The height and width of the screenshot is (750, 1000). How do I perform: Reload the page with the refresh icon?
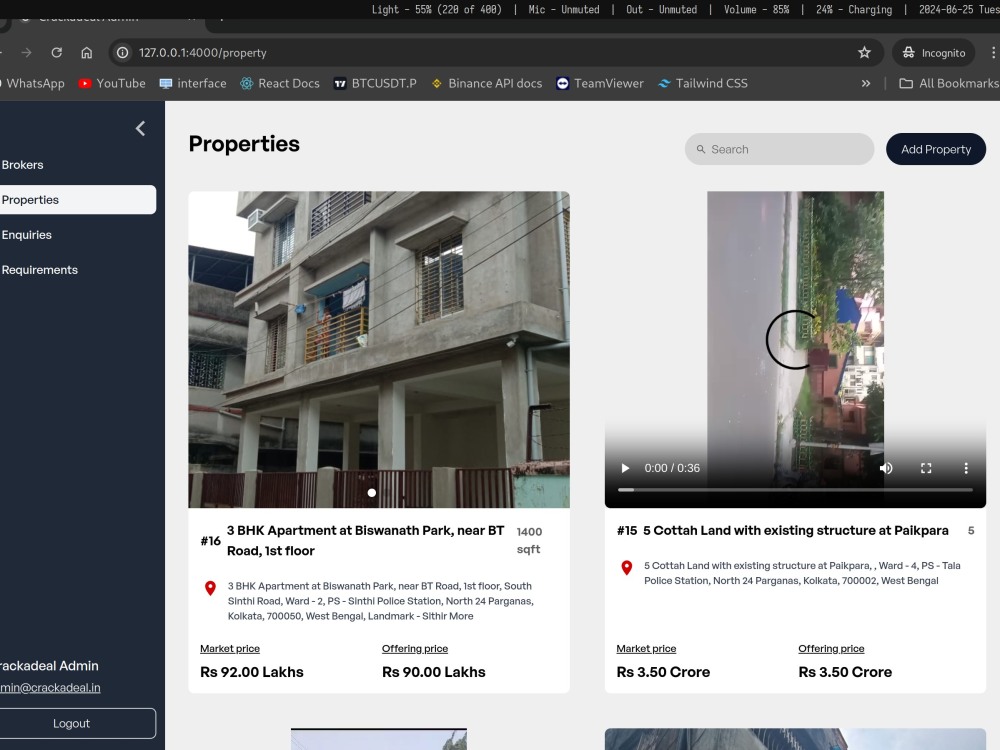(57, 52)
